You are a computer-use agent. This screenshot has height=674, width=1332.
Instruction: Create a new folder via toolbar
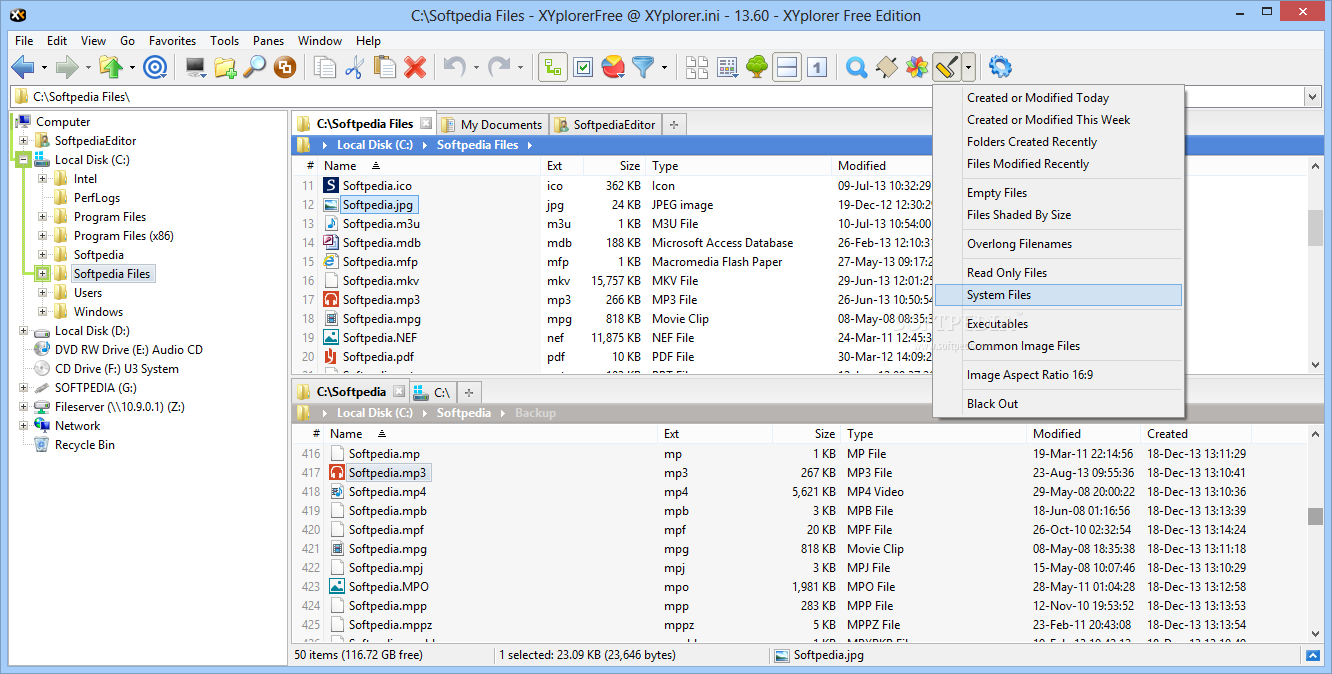[225, 67]
